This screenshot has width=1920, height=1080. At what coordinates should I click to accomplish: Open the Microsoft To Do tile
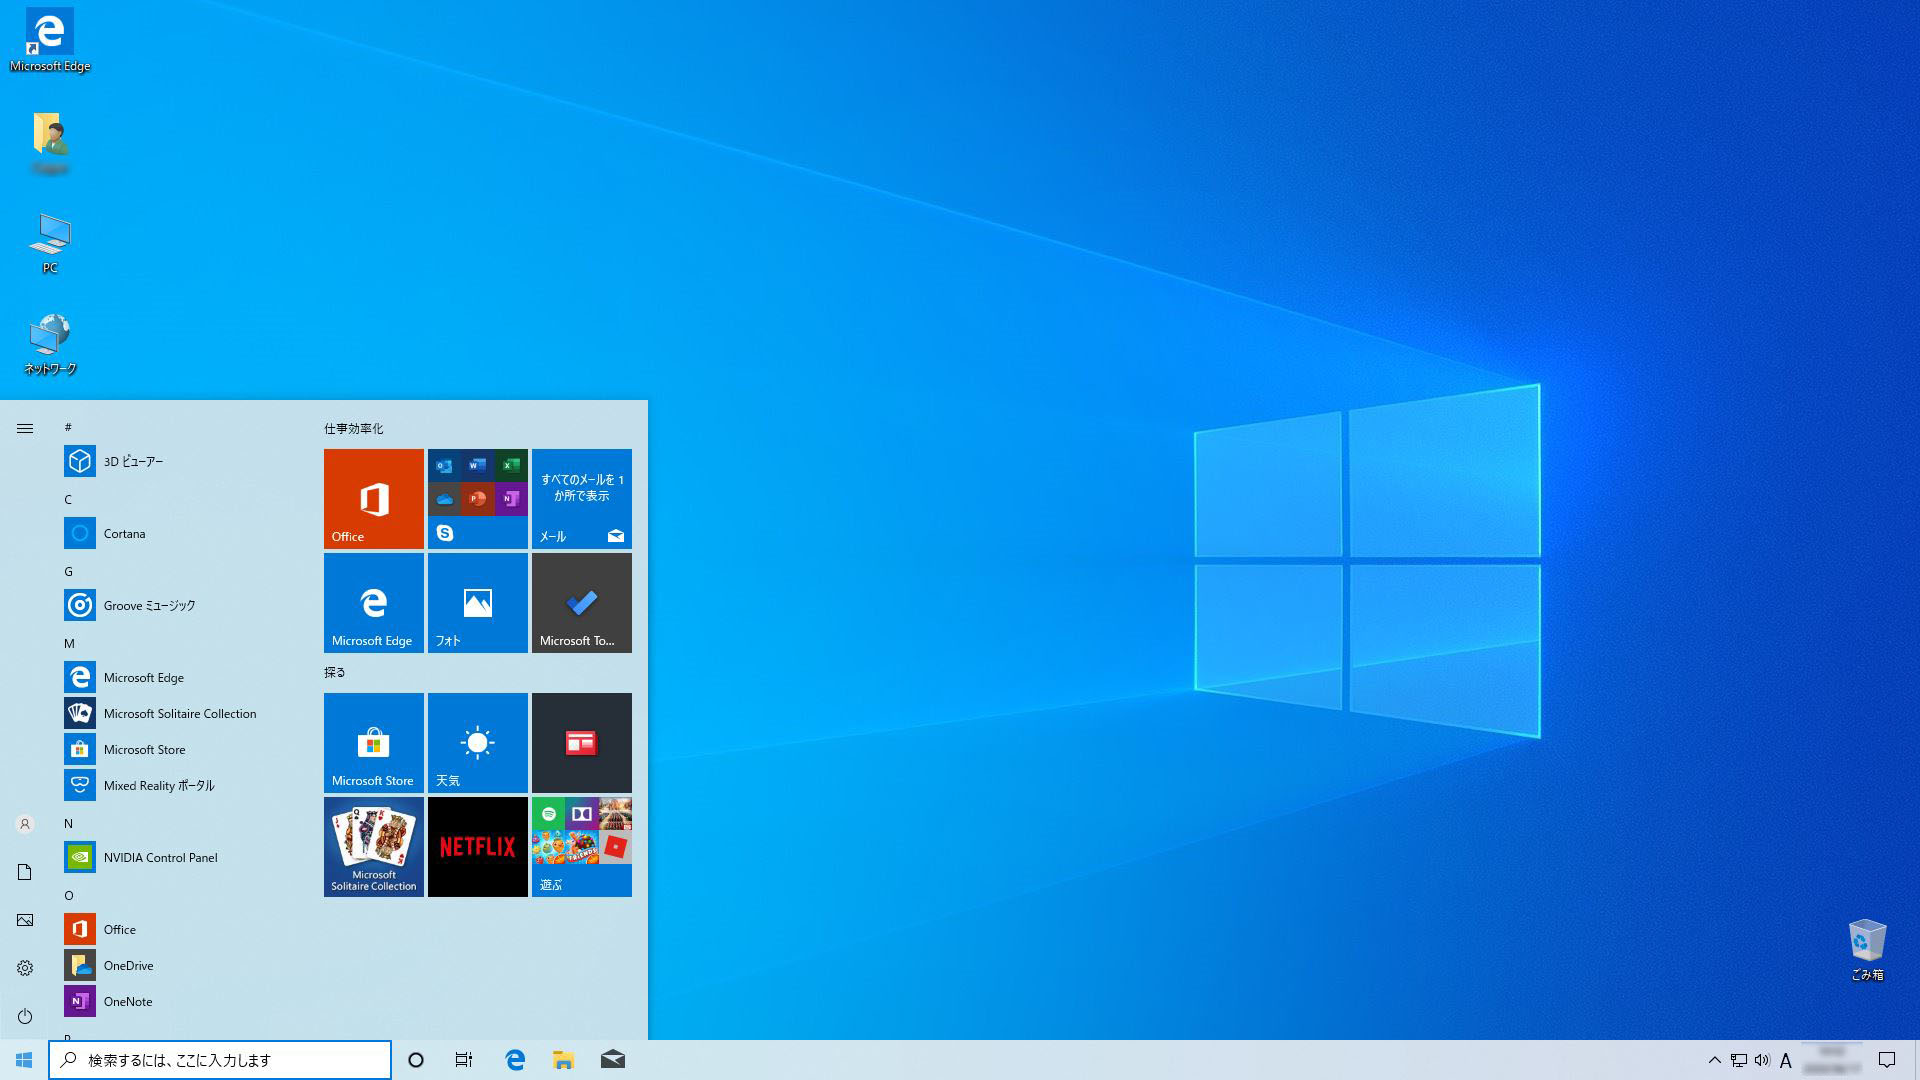point(582,603)
